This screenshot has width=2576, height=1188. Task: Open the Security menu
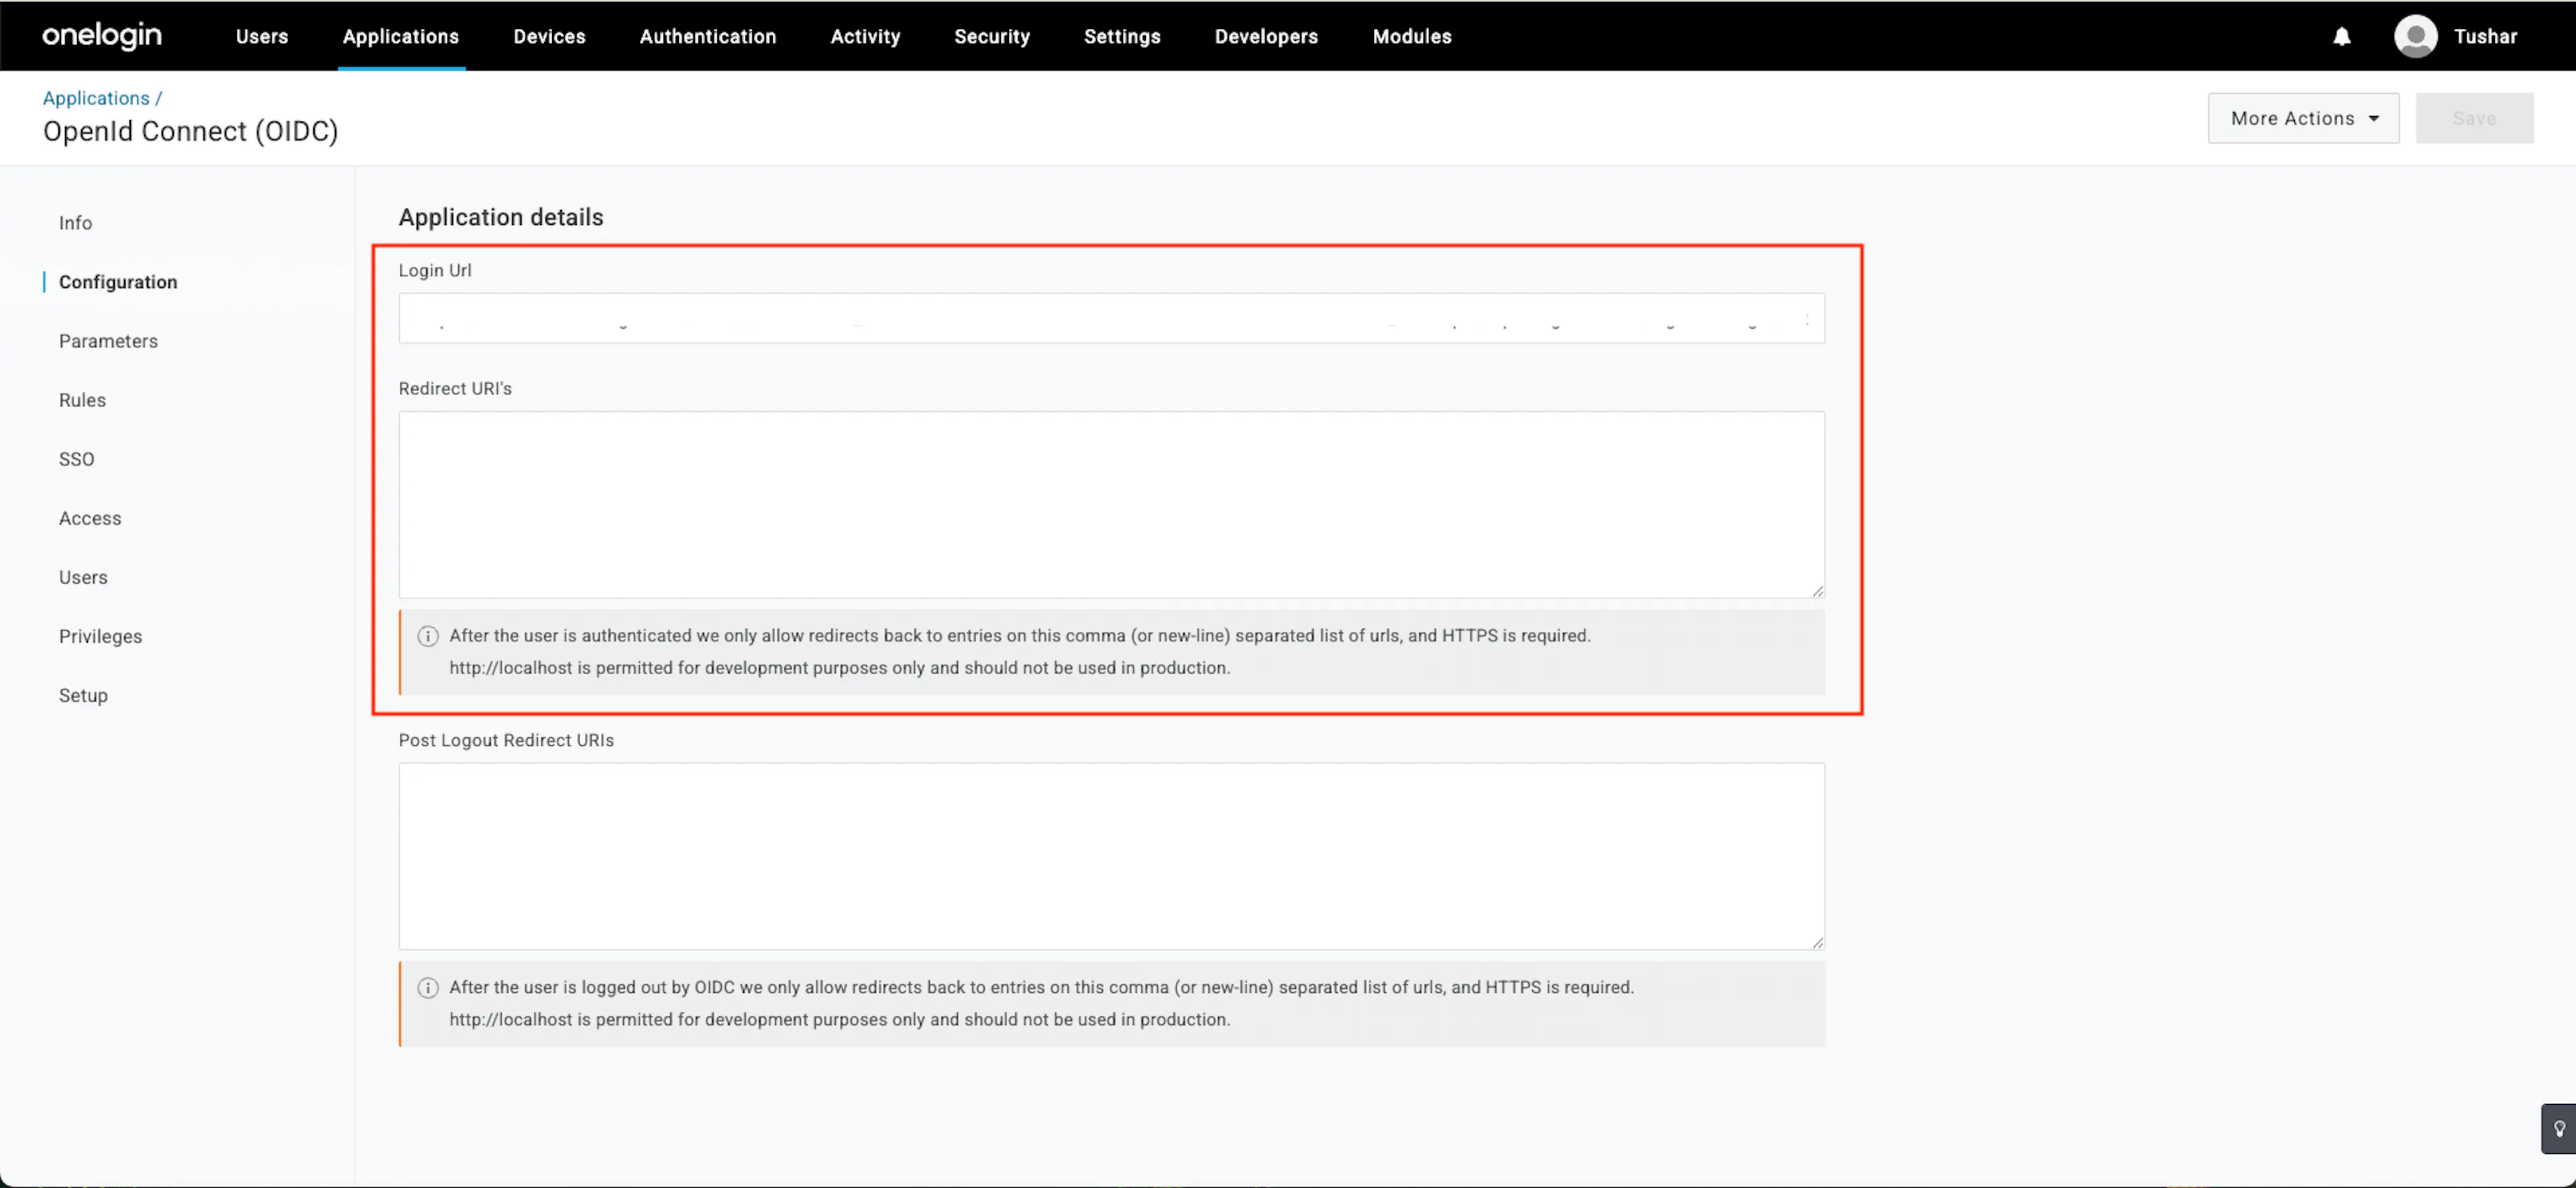click(x=992, y=37)
